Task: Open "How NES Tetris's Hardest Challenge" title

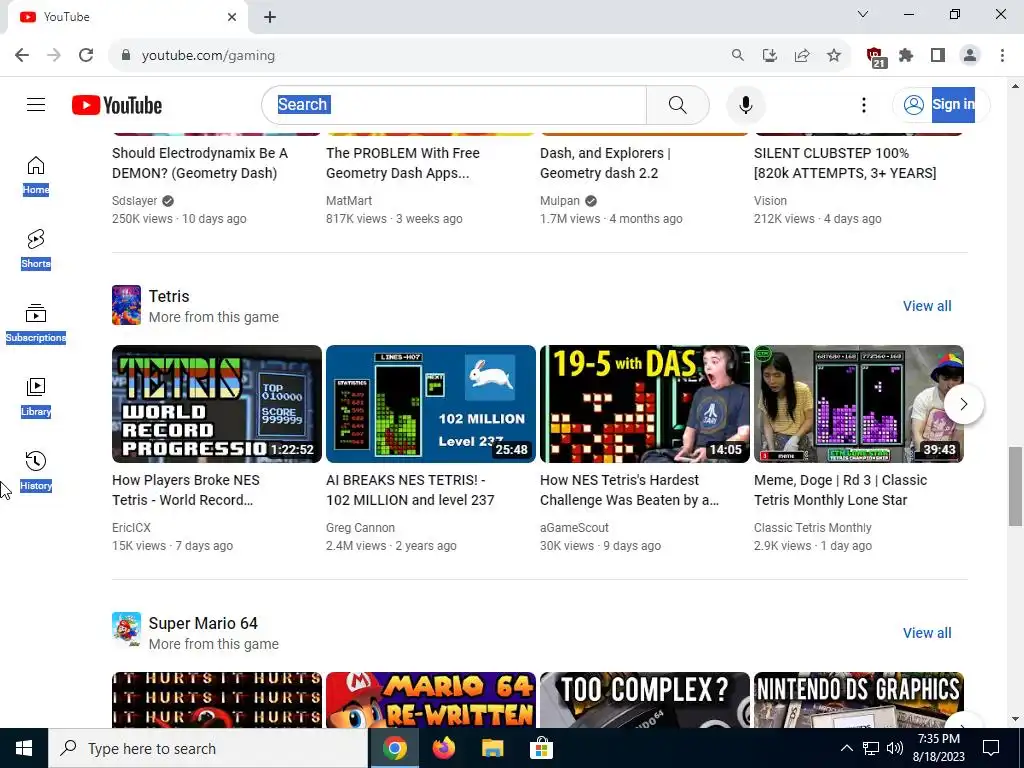Action: (630, 490)
